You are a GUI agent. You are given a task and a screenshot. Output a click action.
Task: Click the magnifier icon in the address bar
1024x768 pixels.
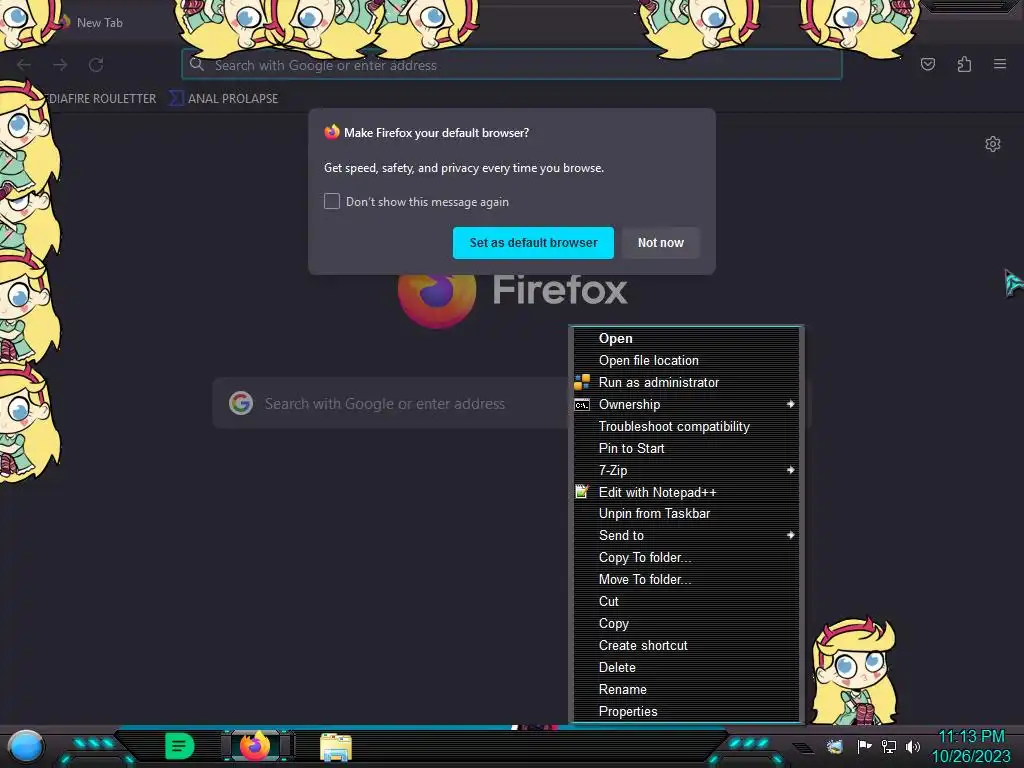197,64
